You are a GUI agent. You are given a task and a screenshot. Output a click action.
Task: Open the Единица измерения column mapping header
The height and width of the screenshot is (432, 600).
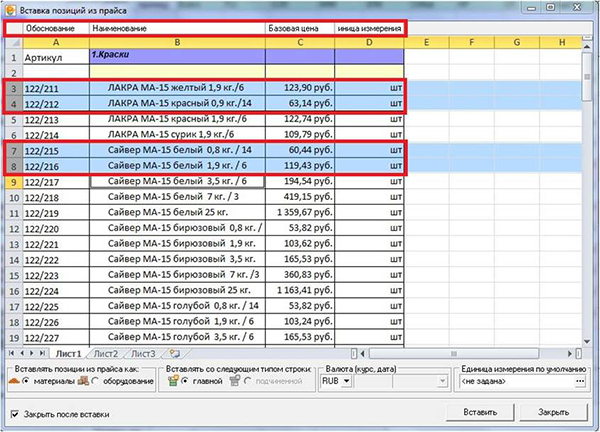369,28
